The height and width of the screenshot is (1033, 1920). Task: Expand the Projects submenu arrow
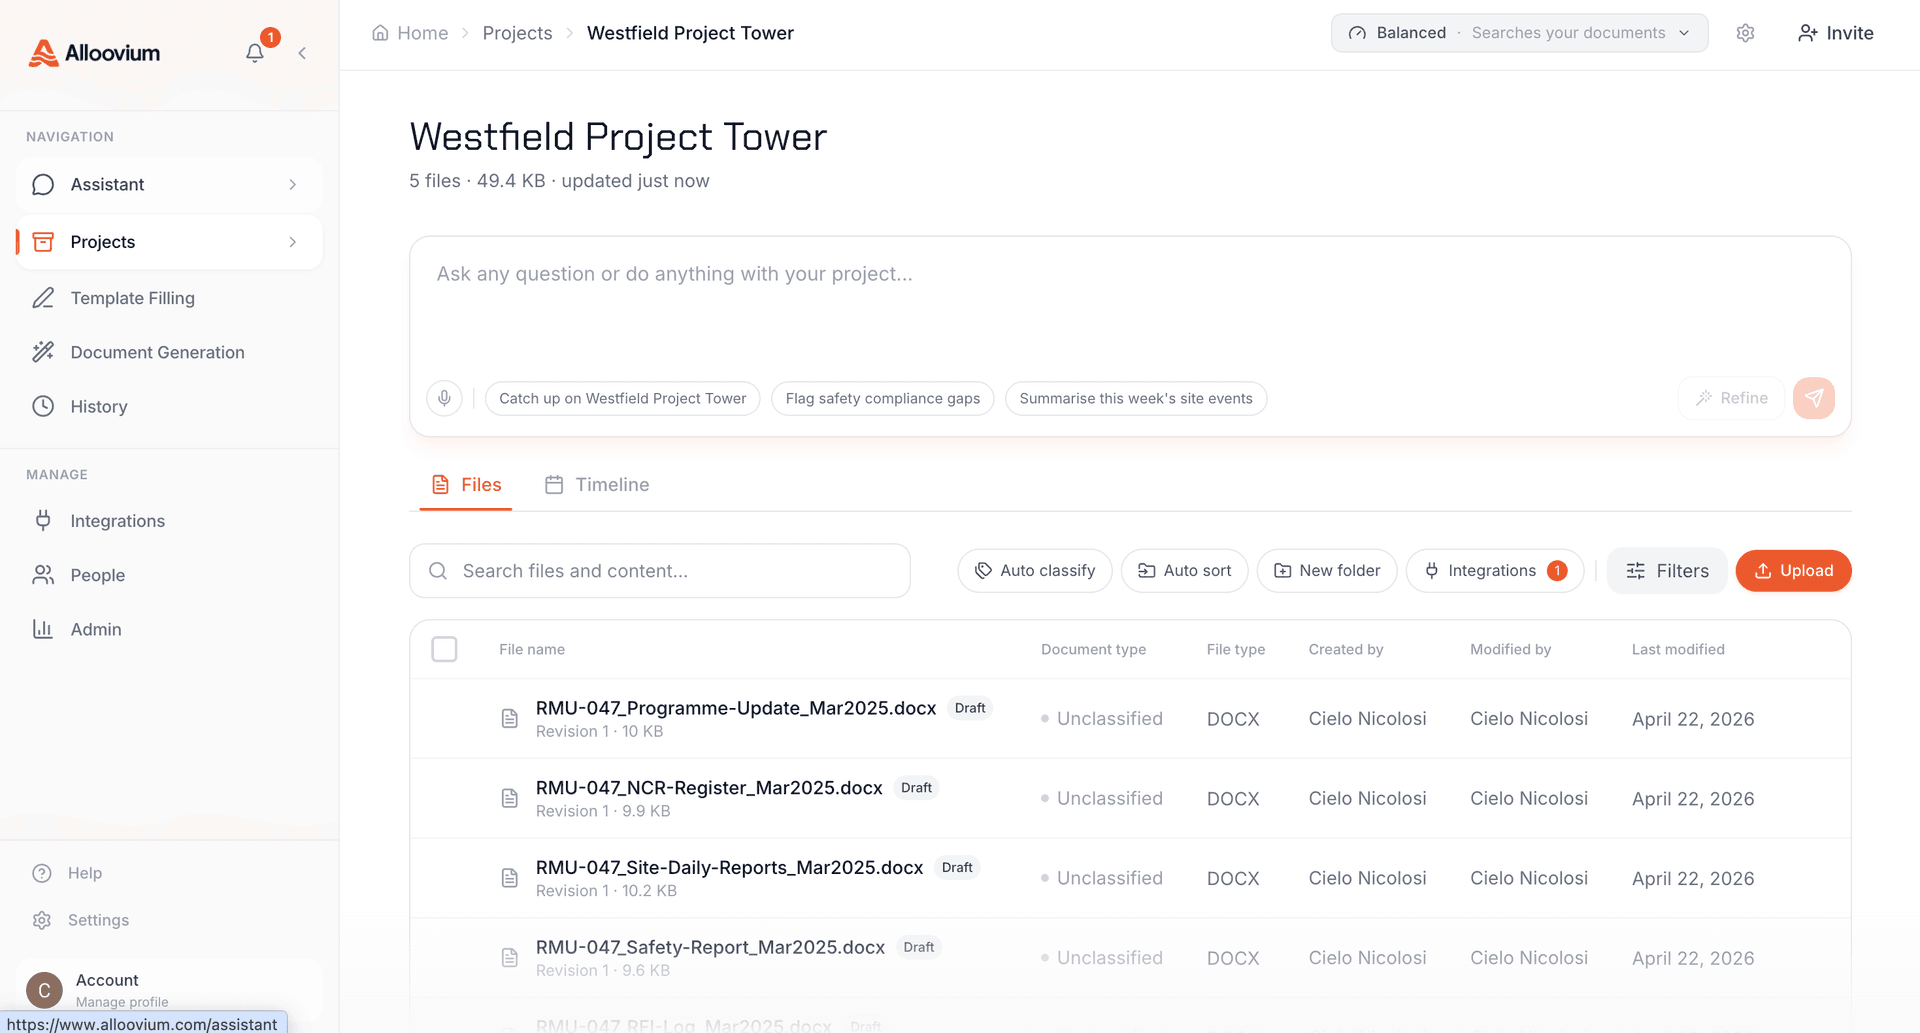coord(292,242)
